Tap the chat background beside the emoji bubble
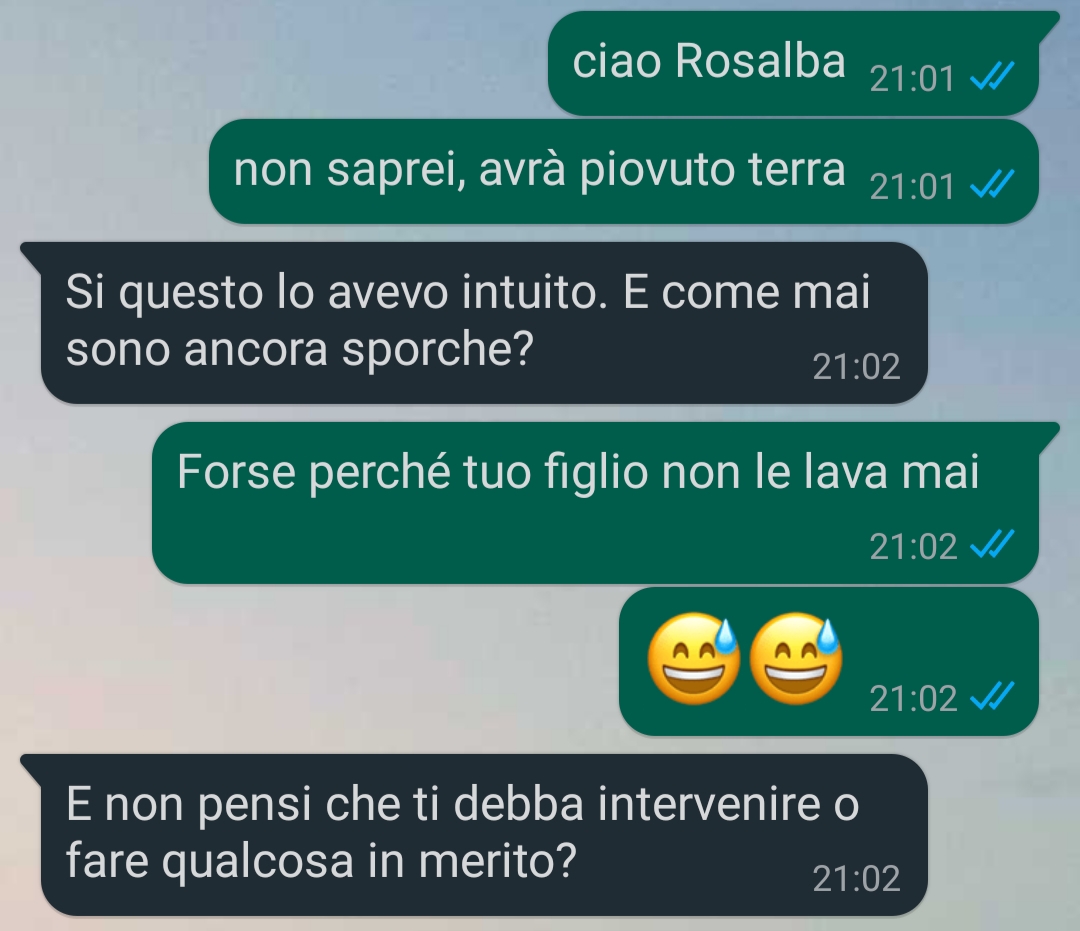 click(x=310, y=661)
